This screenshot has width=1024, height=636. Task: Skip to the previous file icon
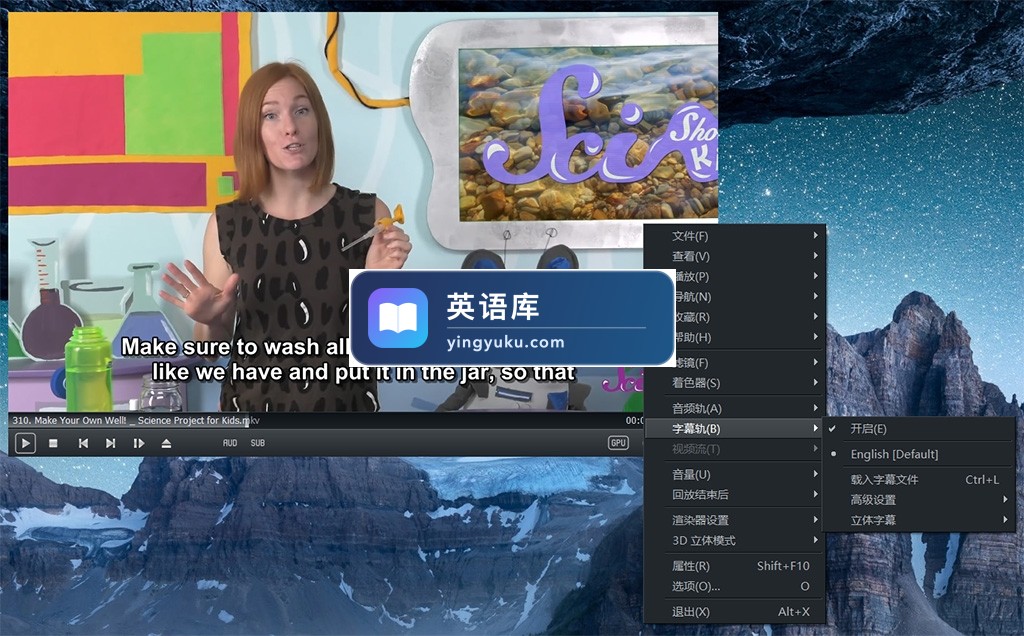click(83, 443)
